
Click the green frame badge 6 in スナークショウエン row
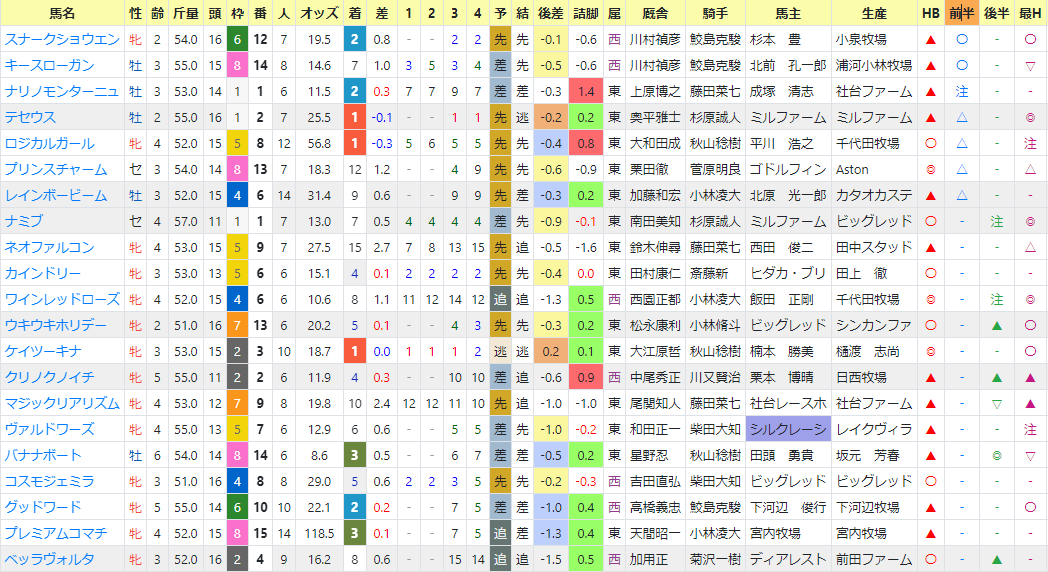point(237,39)
